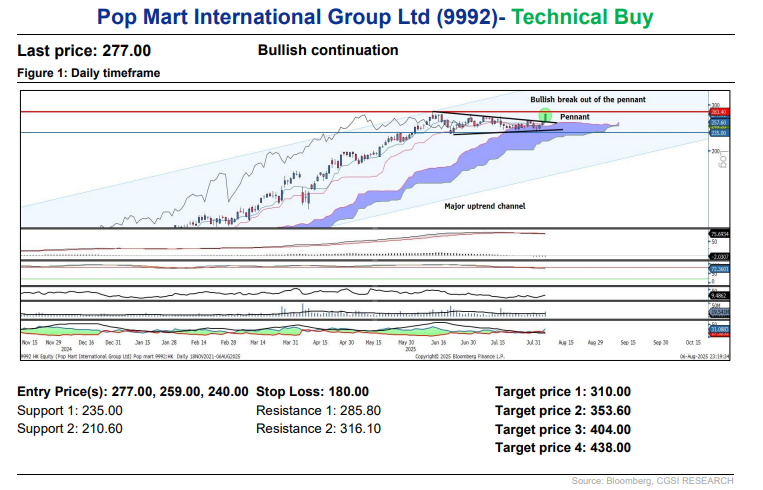Click the "Pennant" chart label

pos(575,117)
